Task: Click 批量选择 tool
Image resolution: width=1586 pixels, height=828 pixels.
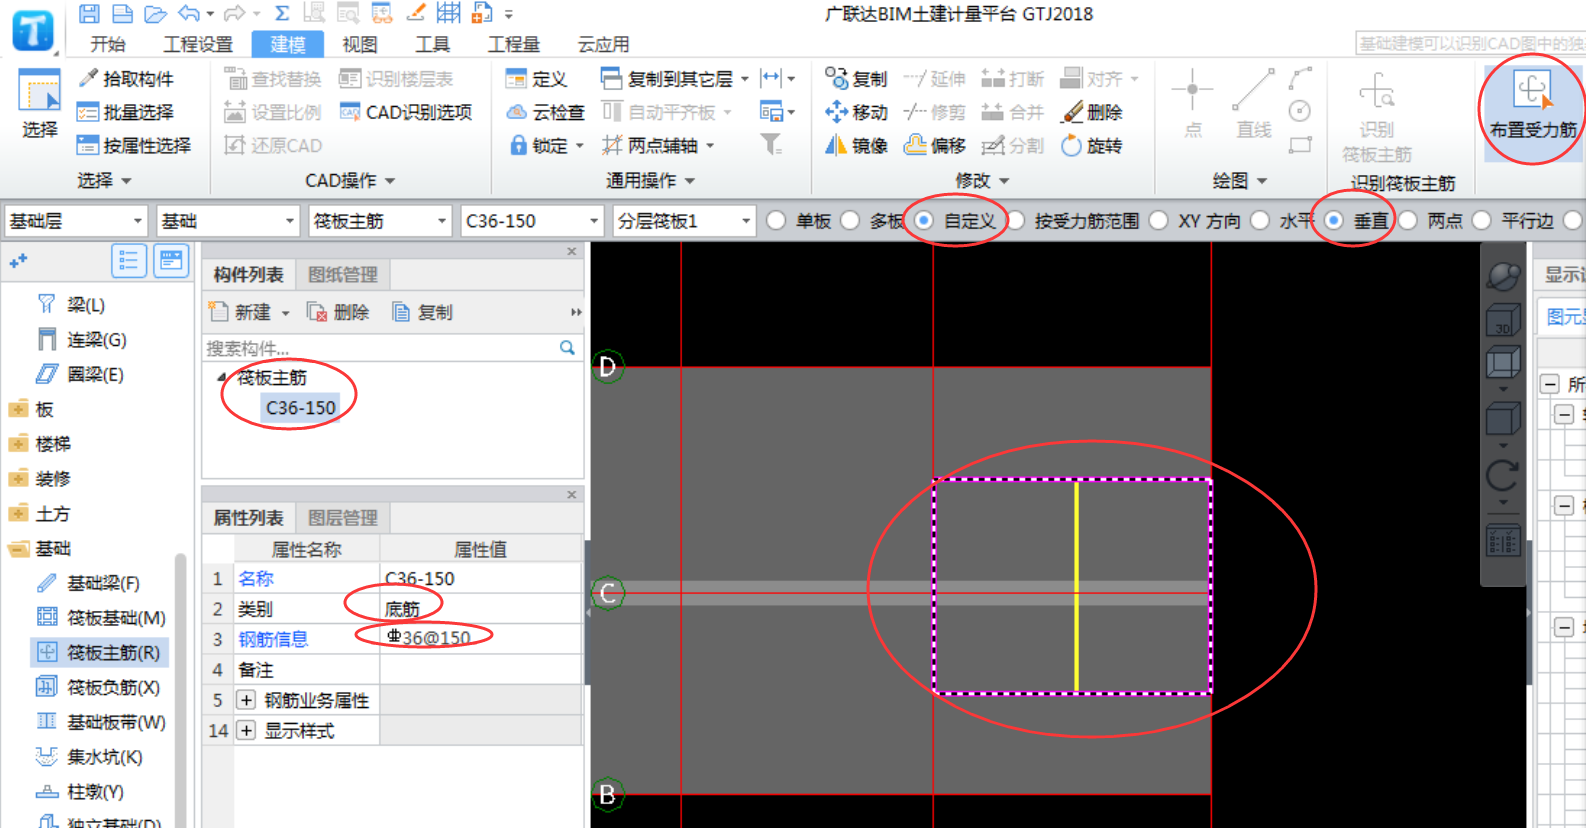Action: point(125,112)
